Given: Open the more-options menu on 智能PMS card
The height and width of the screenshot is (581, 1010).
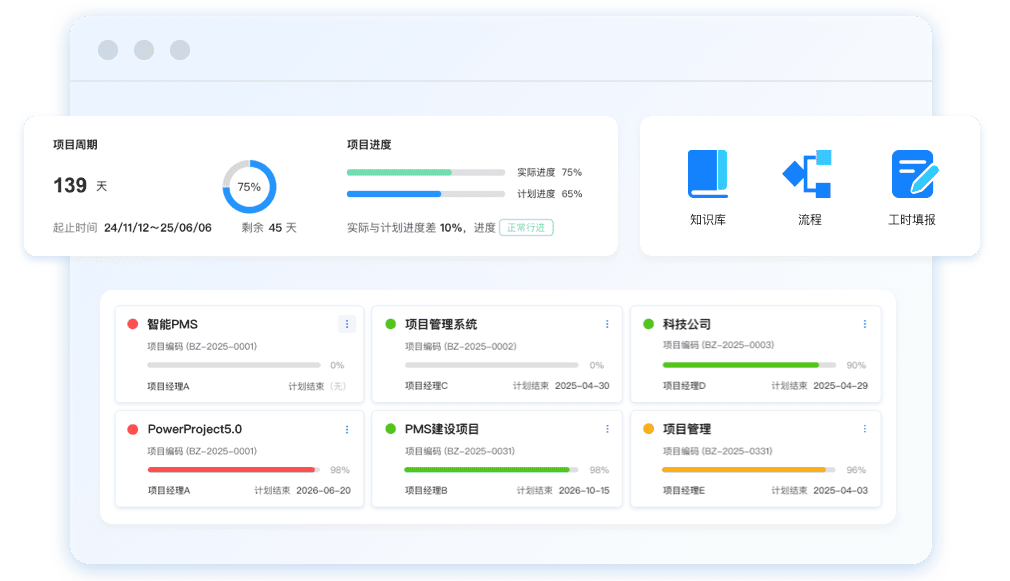Looking at the screenshot, I should coord(347,324).
